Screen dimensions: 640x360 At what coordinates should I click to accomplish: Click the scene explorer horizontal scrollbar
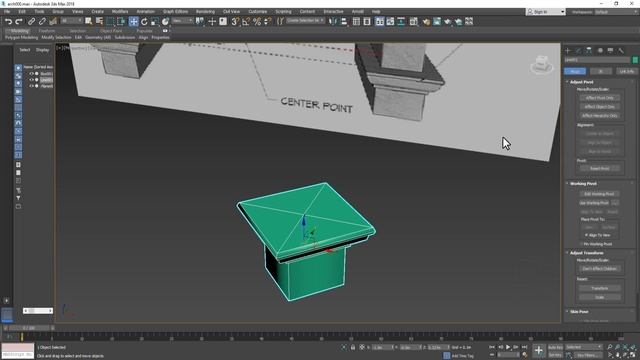pos(38,311)
